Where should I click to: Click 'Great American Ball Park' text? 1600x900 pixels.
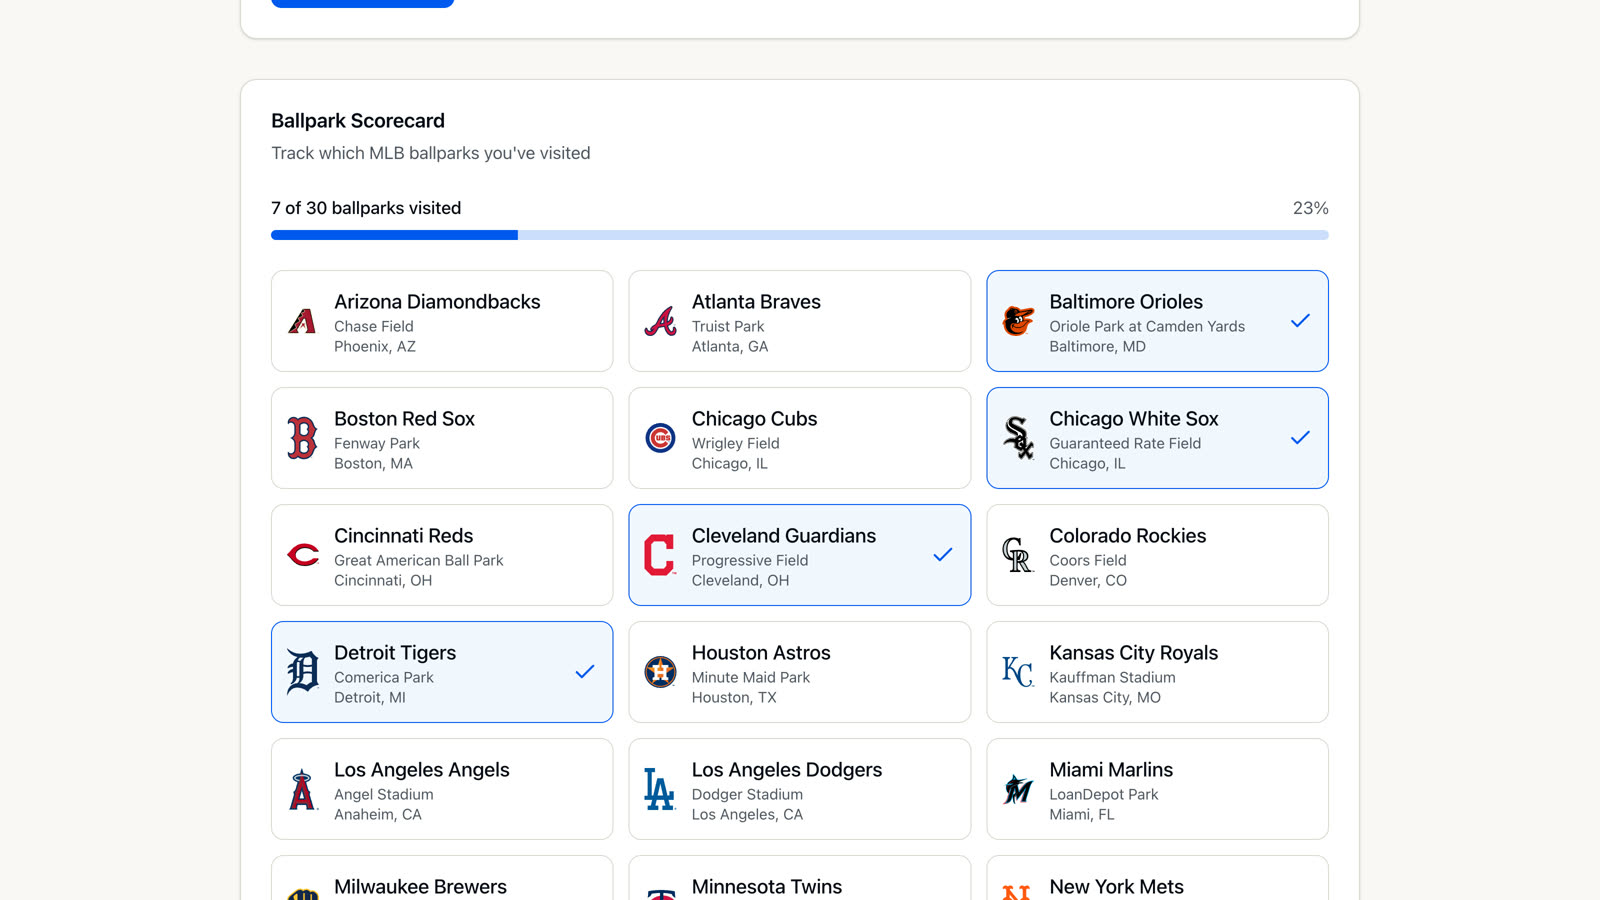(x=419, y=560)
